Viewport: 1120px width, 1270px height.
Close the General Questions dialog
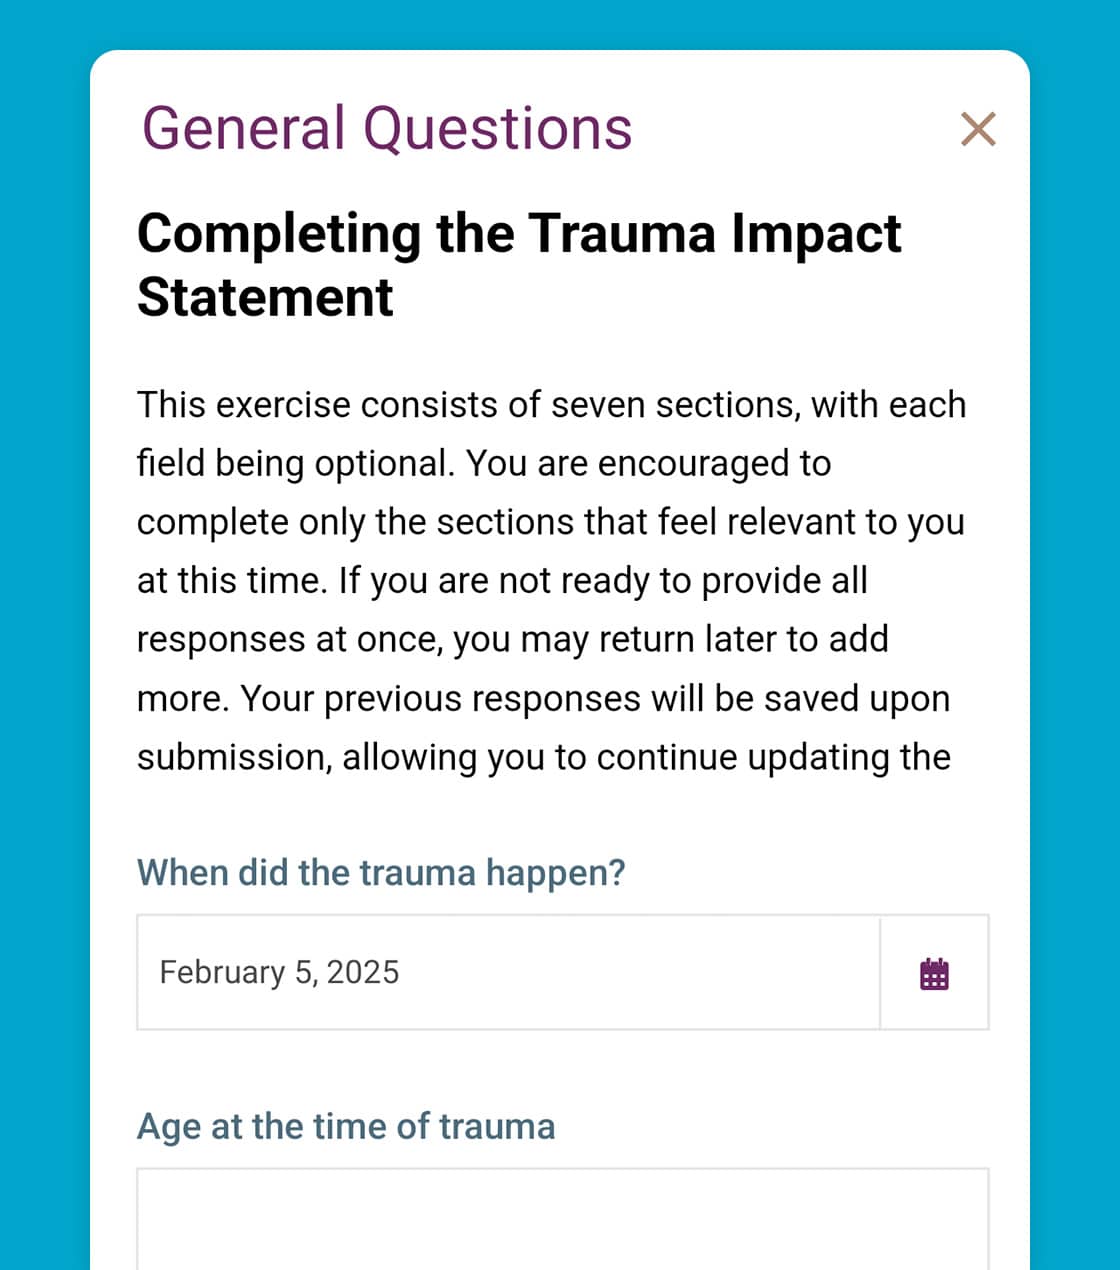(x=977, y=129)
